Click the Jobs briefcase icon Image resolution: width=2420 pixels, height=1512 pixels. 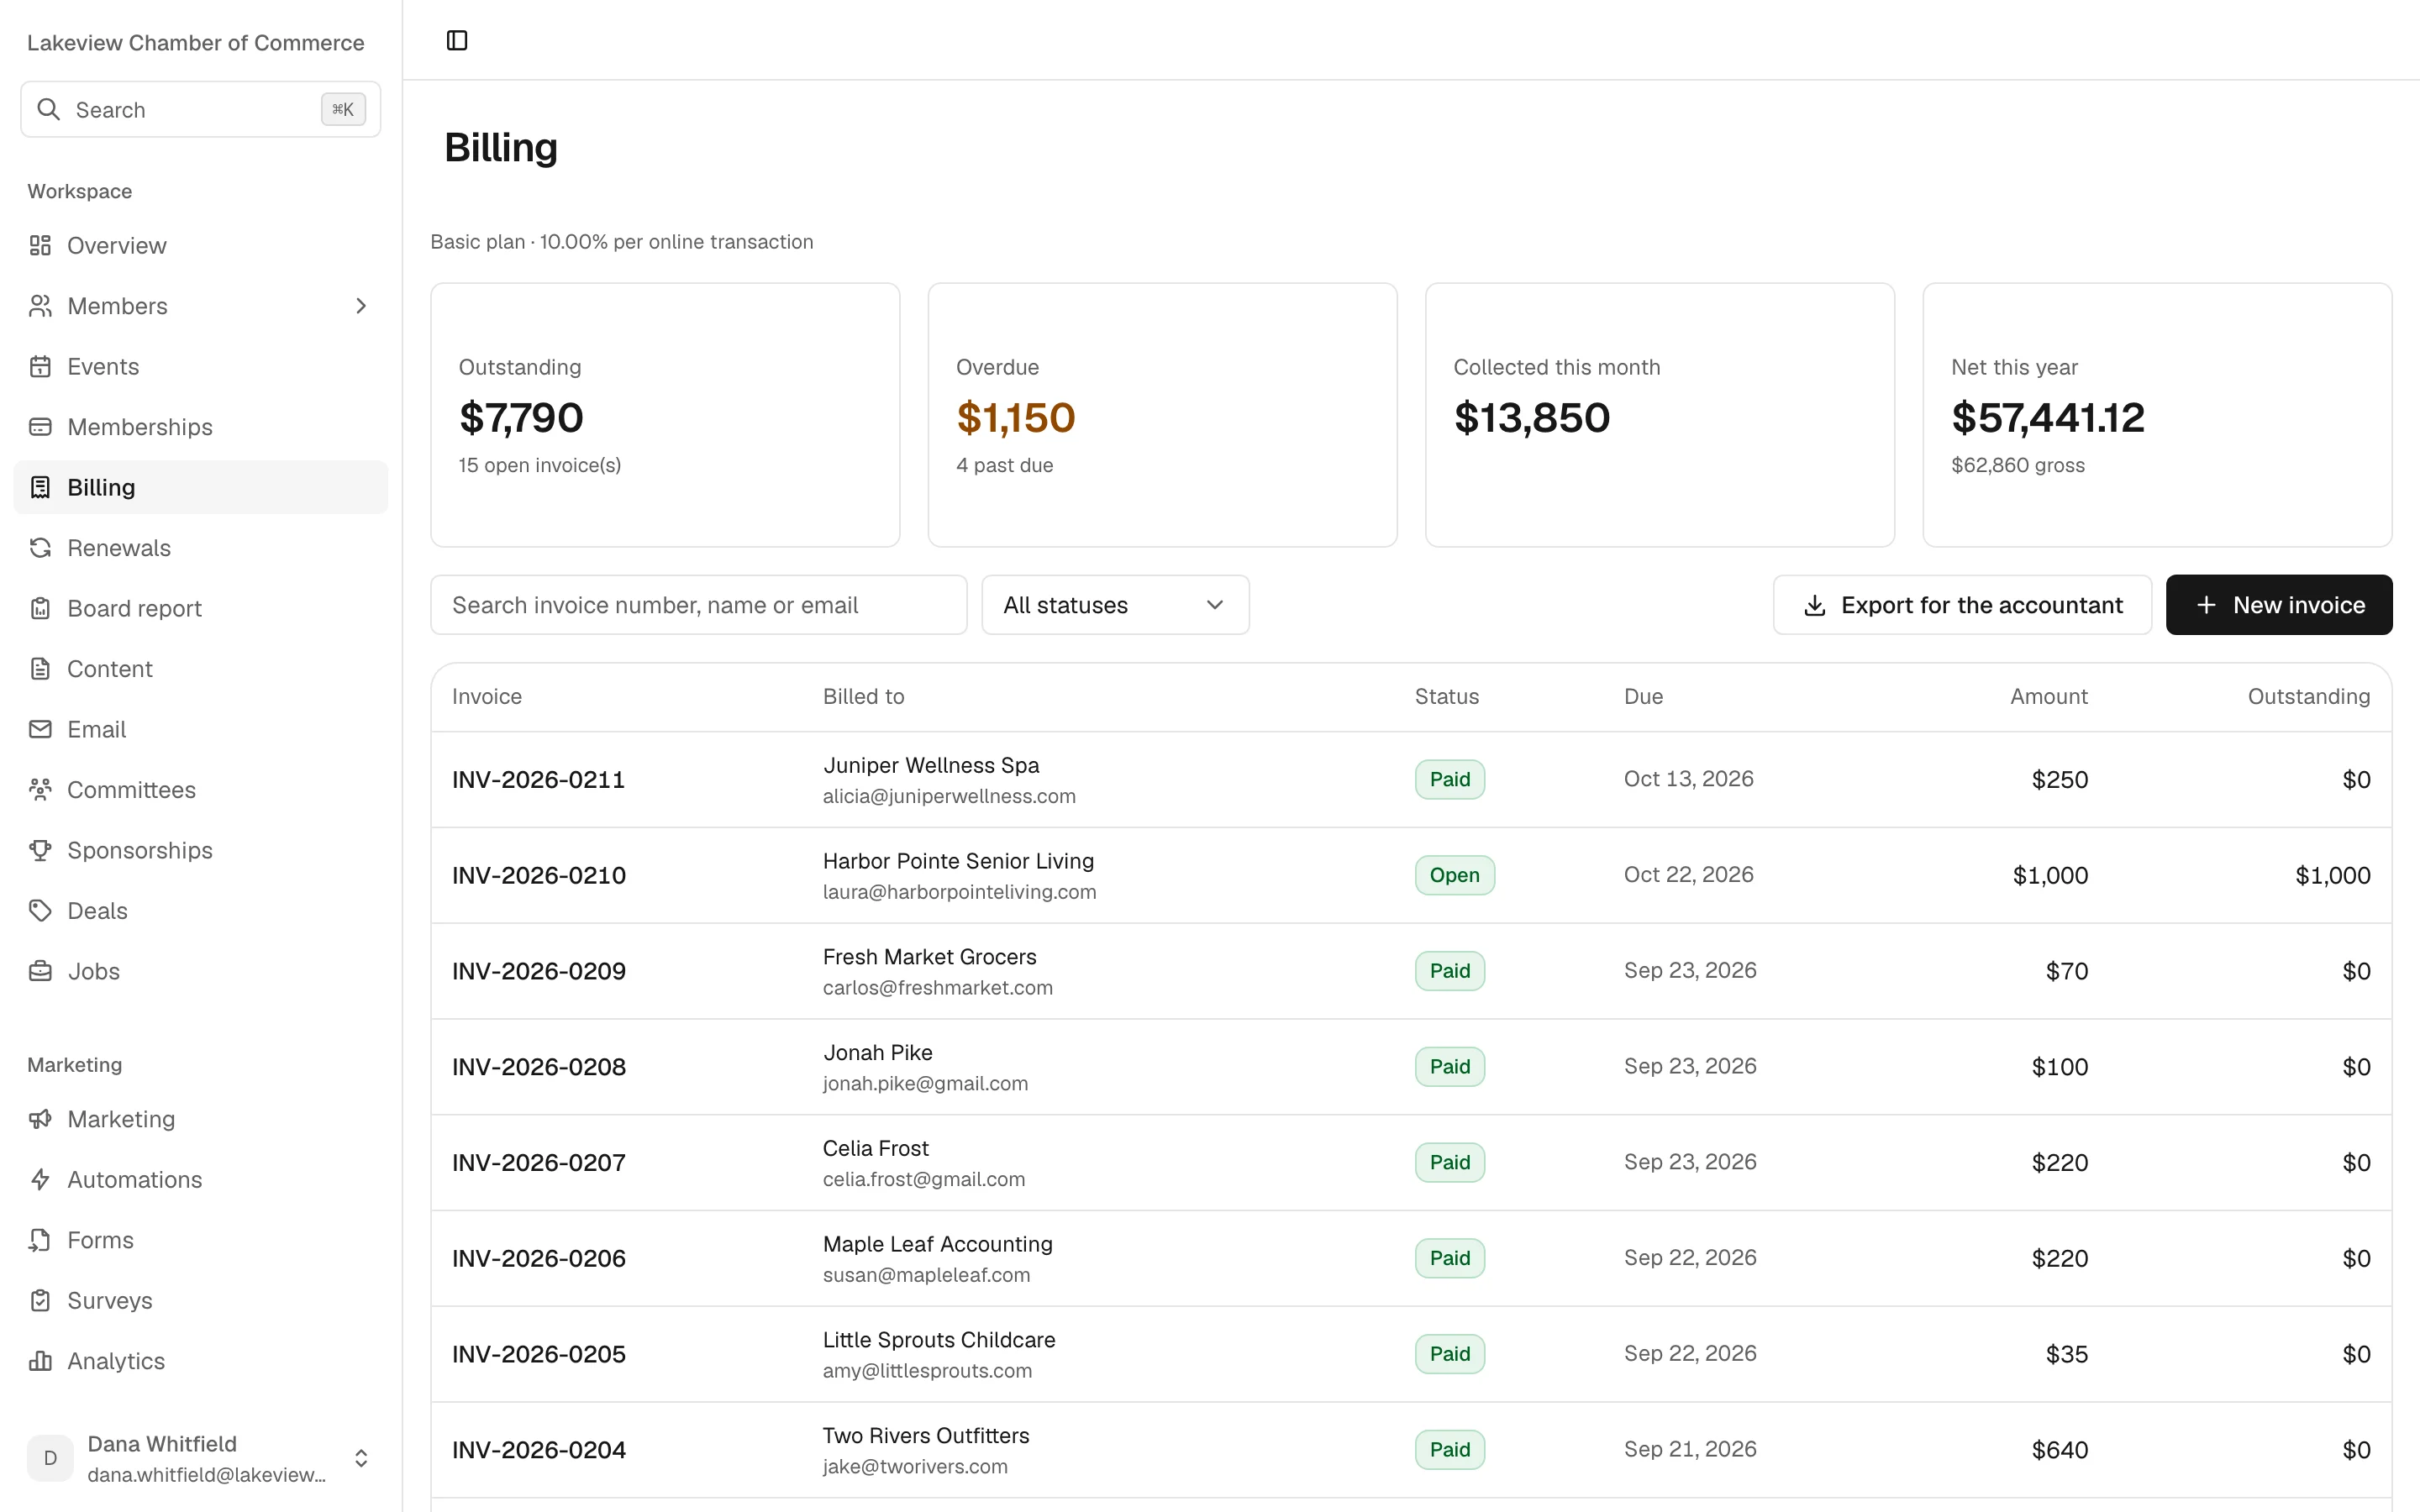pos(40,971)
